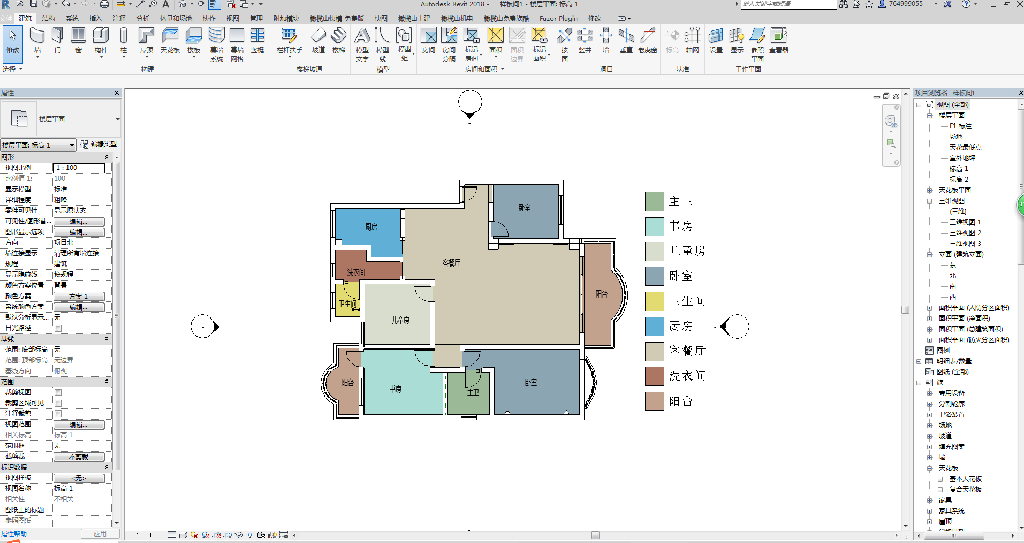This screenshot has height=543, width=1024.
Task: Click the Edit Type button
Action: pyautogui.click(x=99, y=144)
